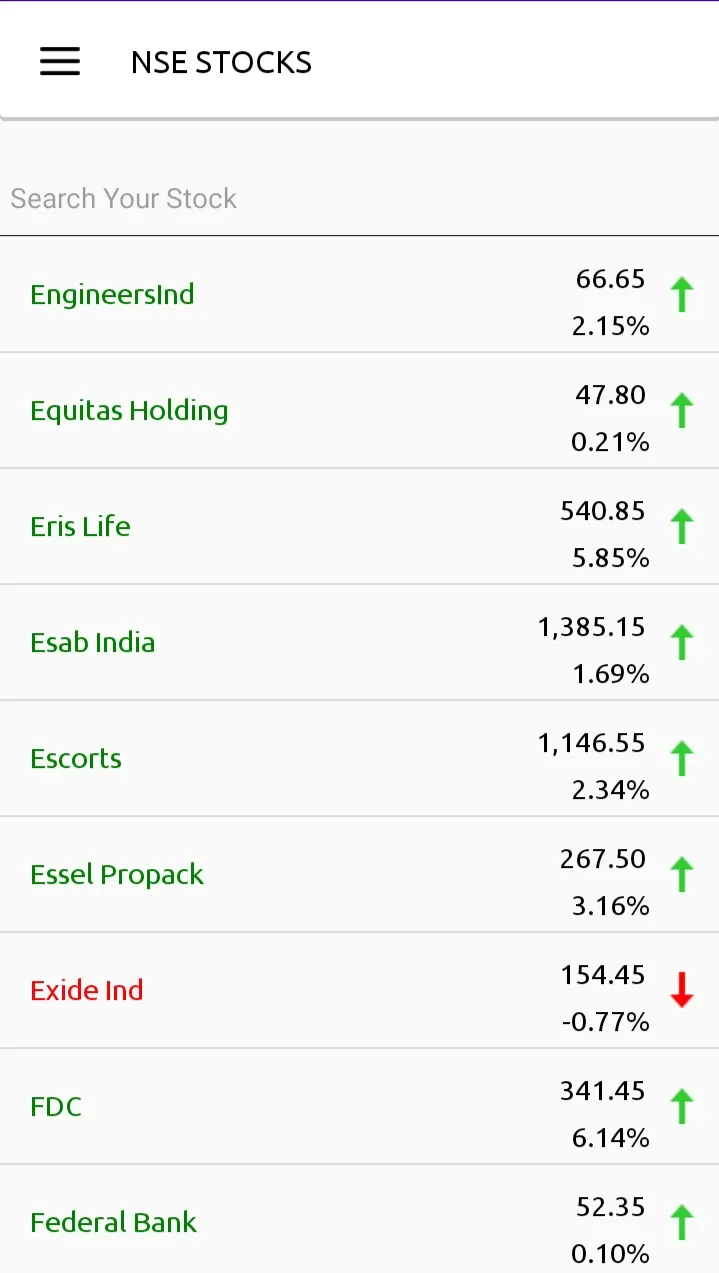Viewport: 719px width, 1273px height.
Task: Select the Equitas Holding stock name
Action: [x=129, y=411]
